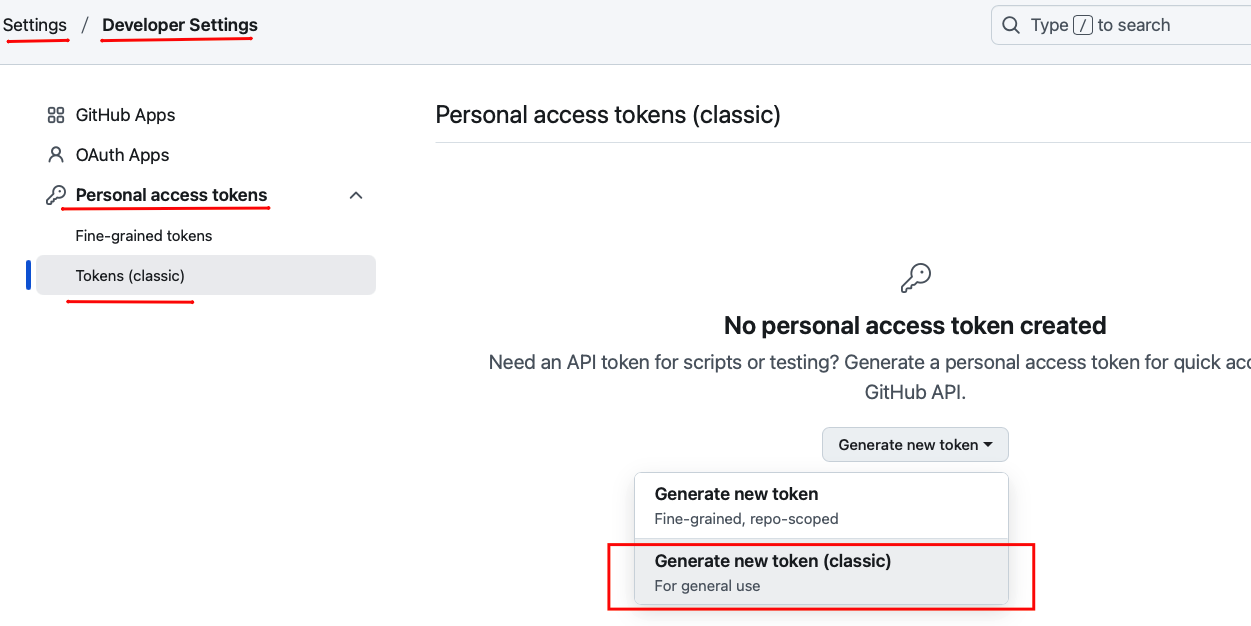The width and height of the screenshot is (1251, 626).
Task: Open Fine-grained tokens in sidebar
Action: coord(144,236)
